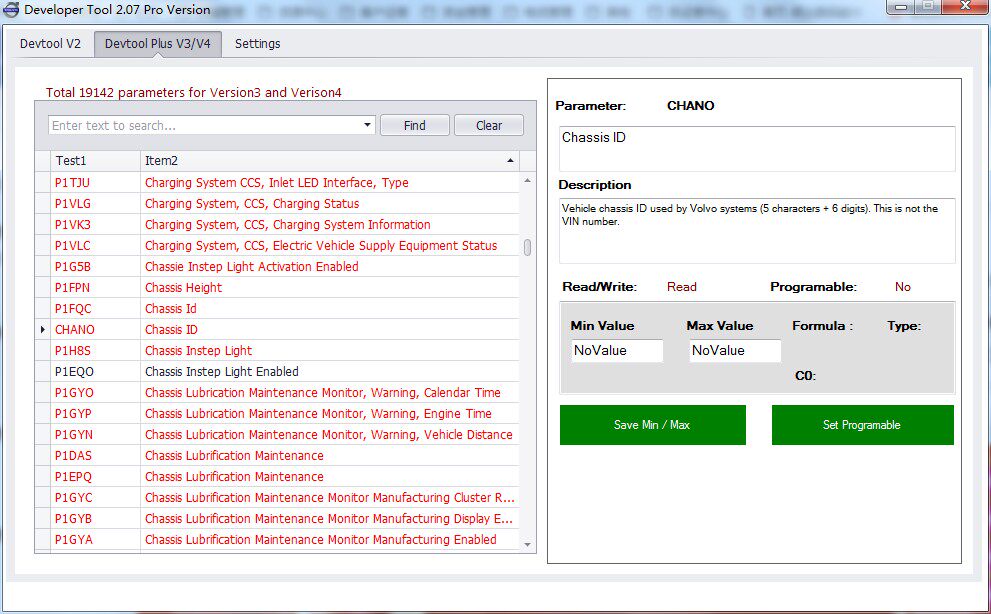991x614 pixels.
Task: Select the P1EQO row code
Action: point(74,372)
